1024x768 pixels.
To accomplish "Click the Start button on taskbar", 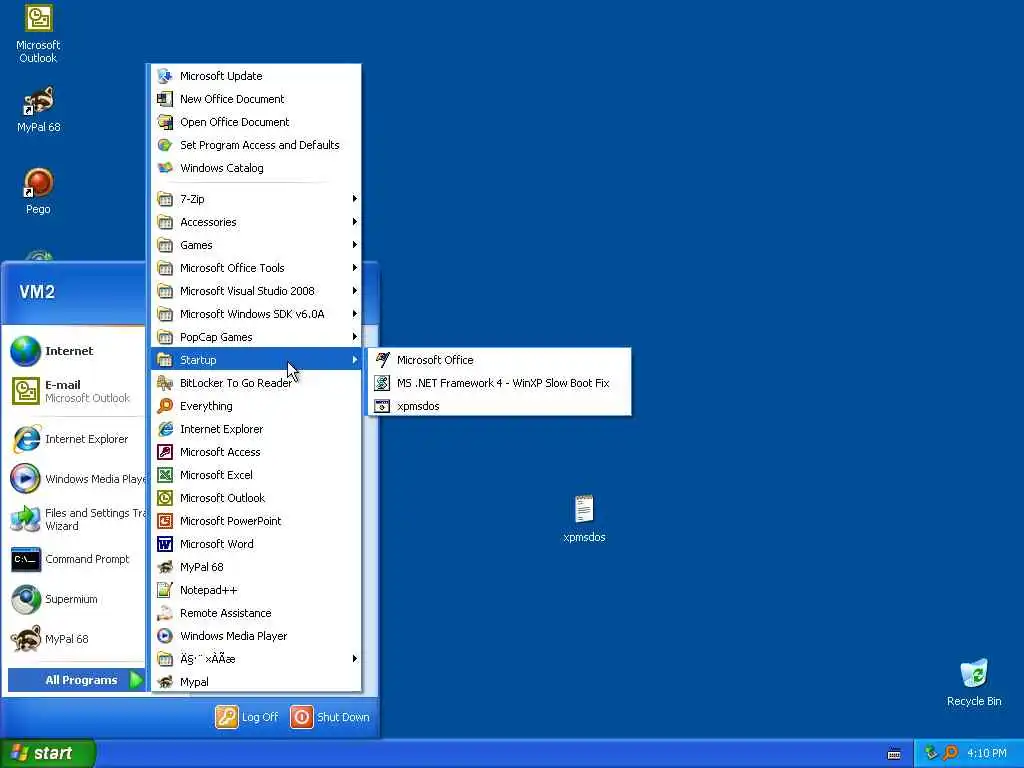I will [x=48, y=753].
